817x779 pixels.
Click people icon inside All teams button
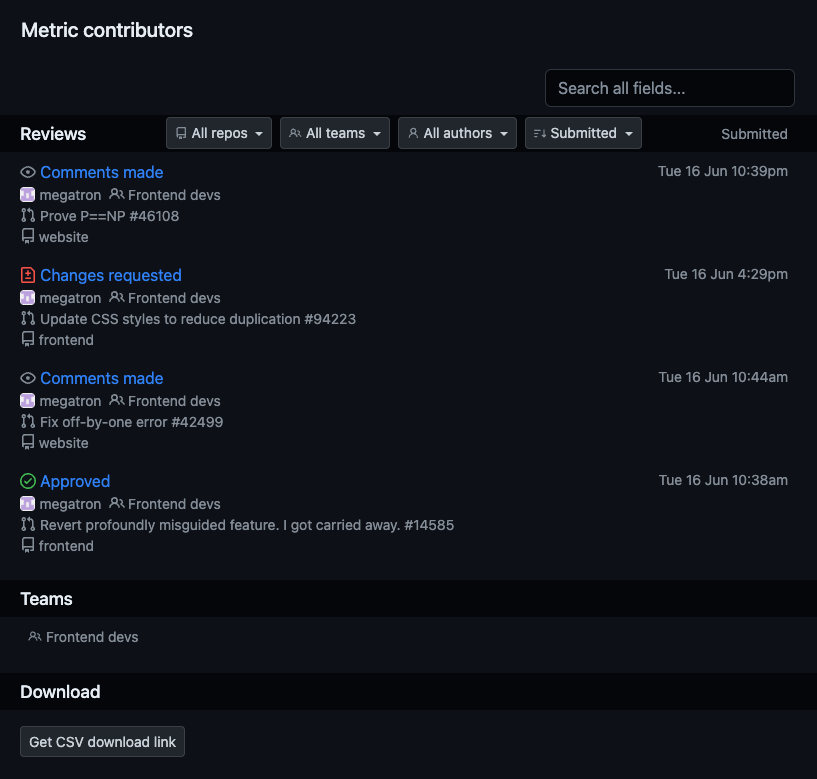[295, 133]
